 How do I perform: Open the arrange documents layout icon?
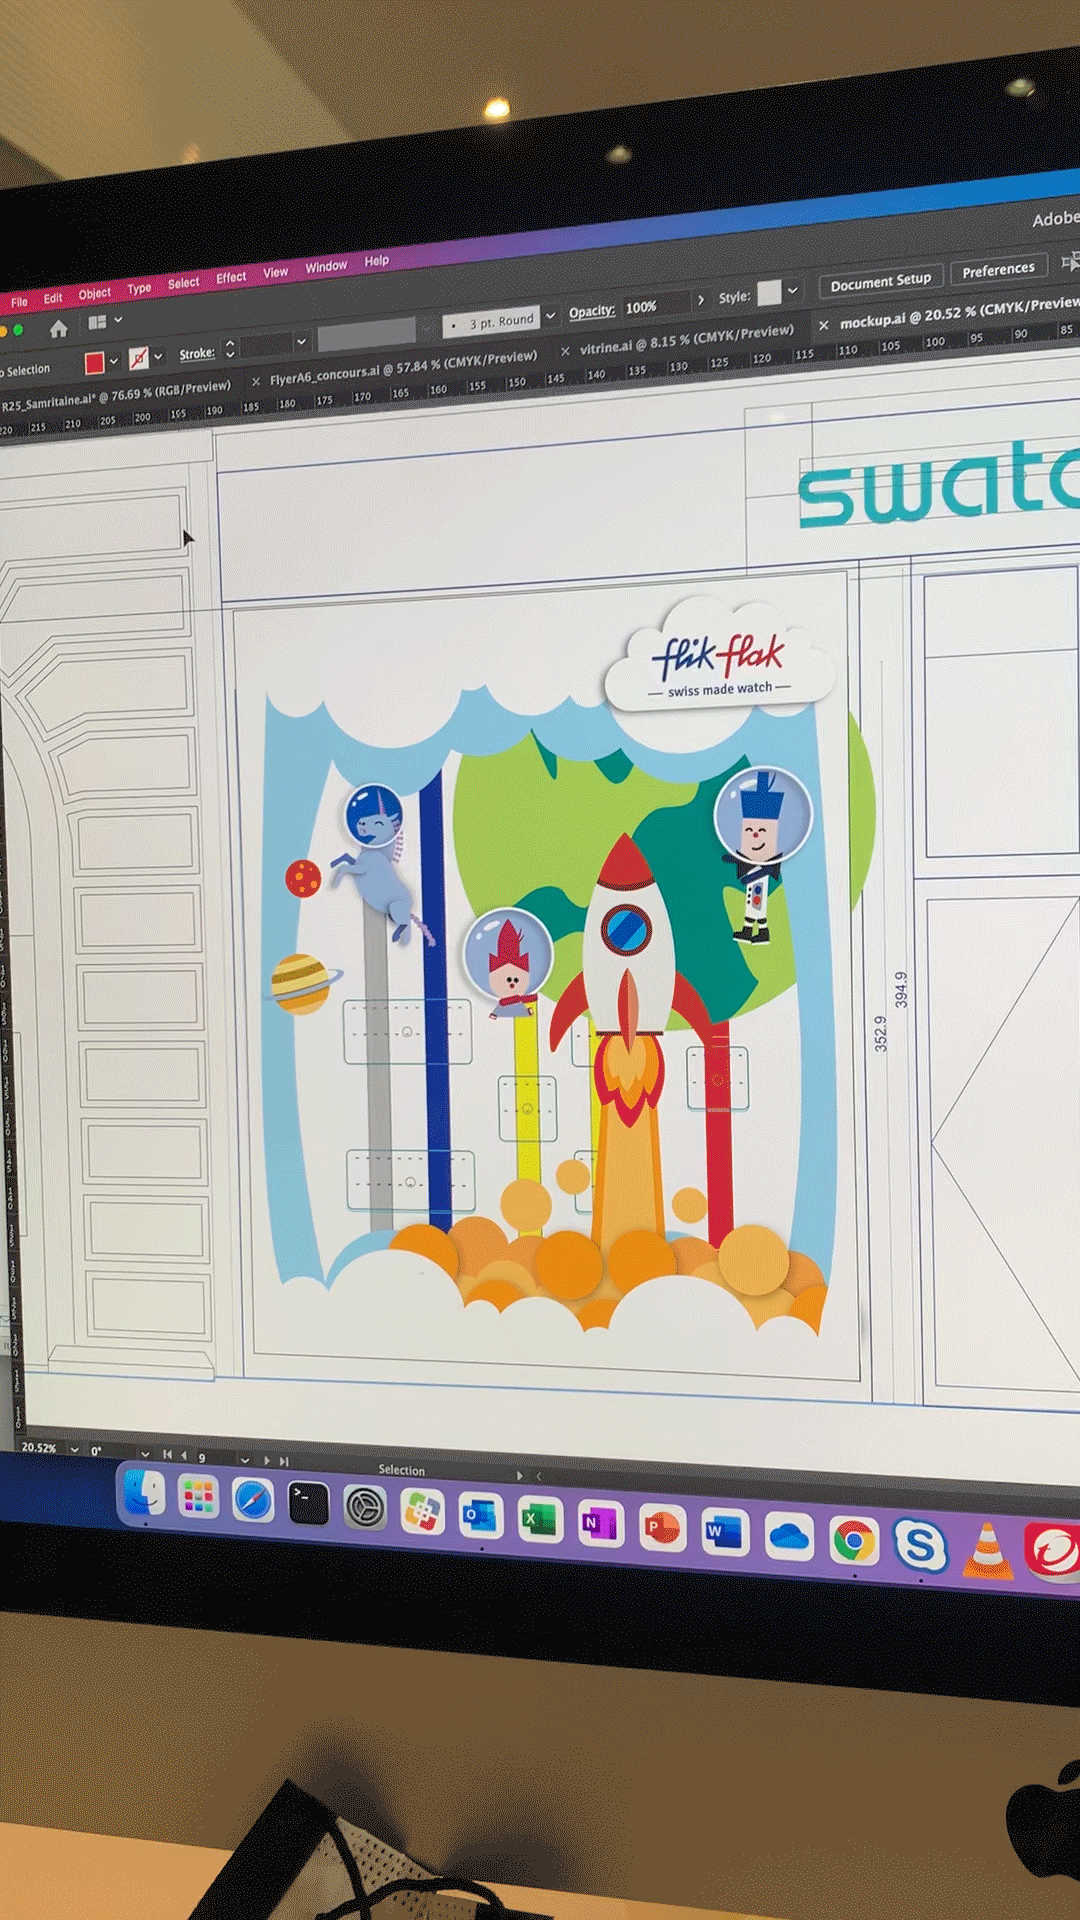point(97,322)
